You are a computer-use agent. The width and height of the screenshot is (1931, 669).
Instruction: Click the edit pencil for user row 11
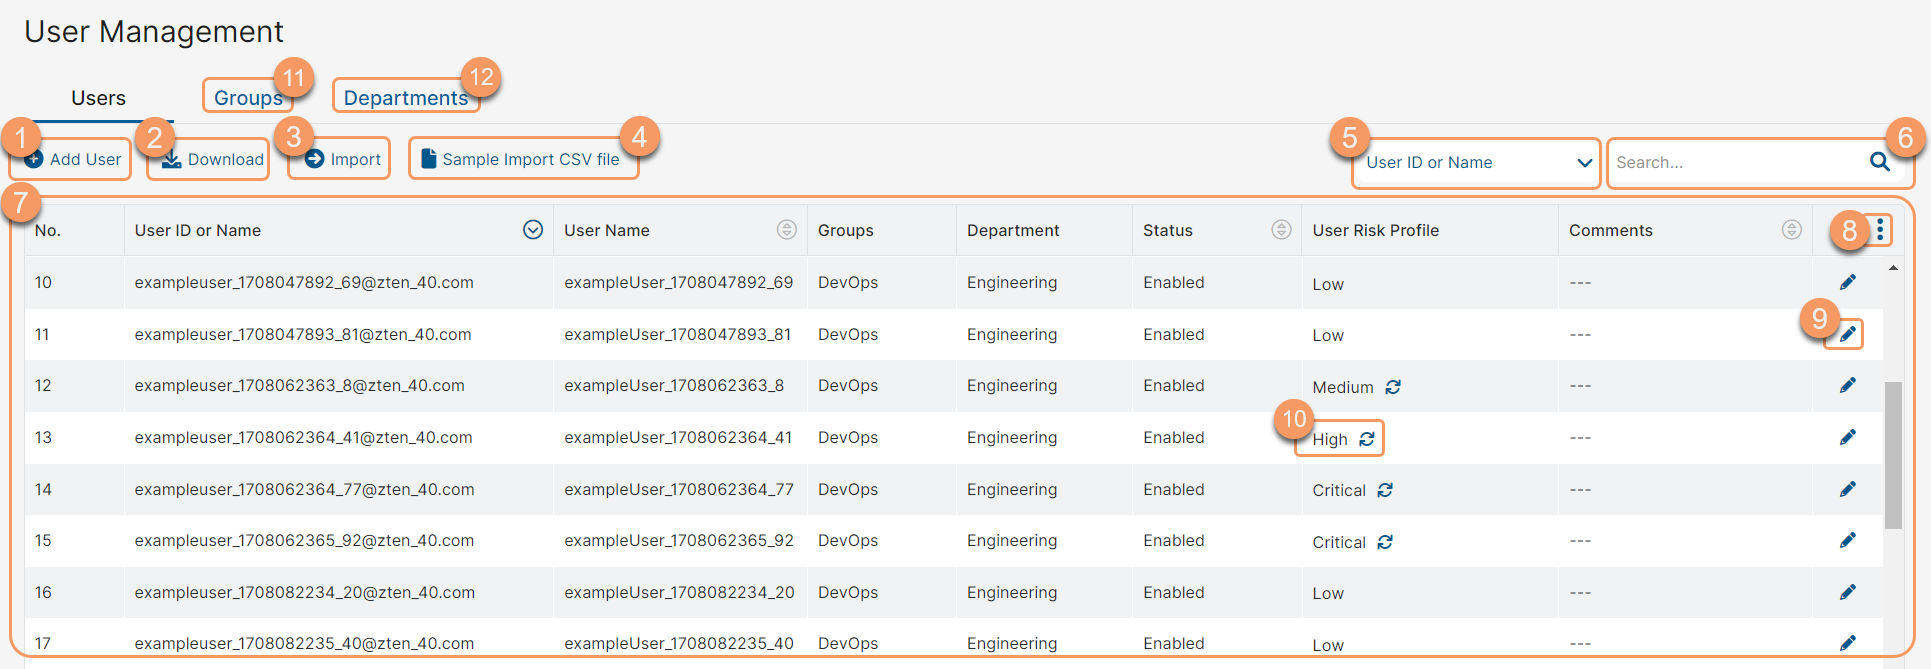tap(1847, 334)
